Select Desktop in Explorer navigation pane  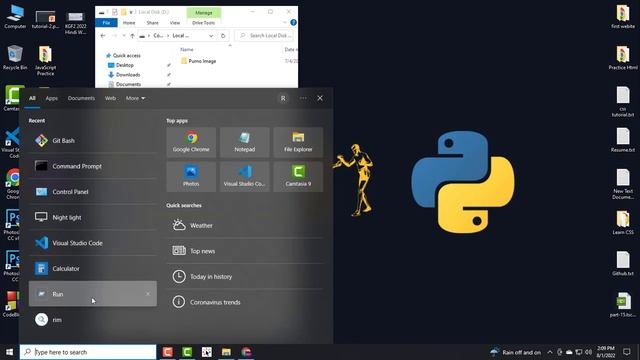tap(120, 65)
